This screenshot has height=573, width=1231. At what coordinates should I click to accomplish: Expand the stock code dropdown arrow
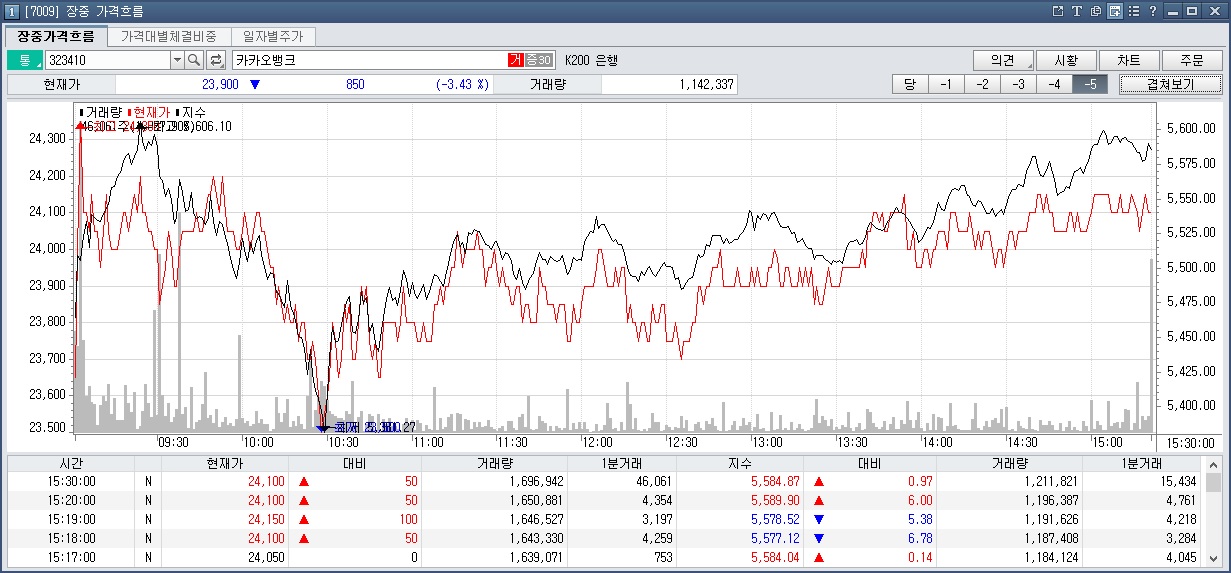pyautogui.click(x=178, y=60)
